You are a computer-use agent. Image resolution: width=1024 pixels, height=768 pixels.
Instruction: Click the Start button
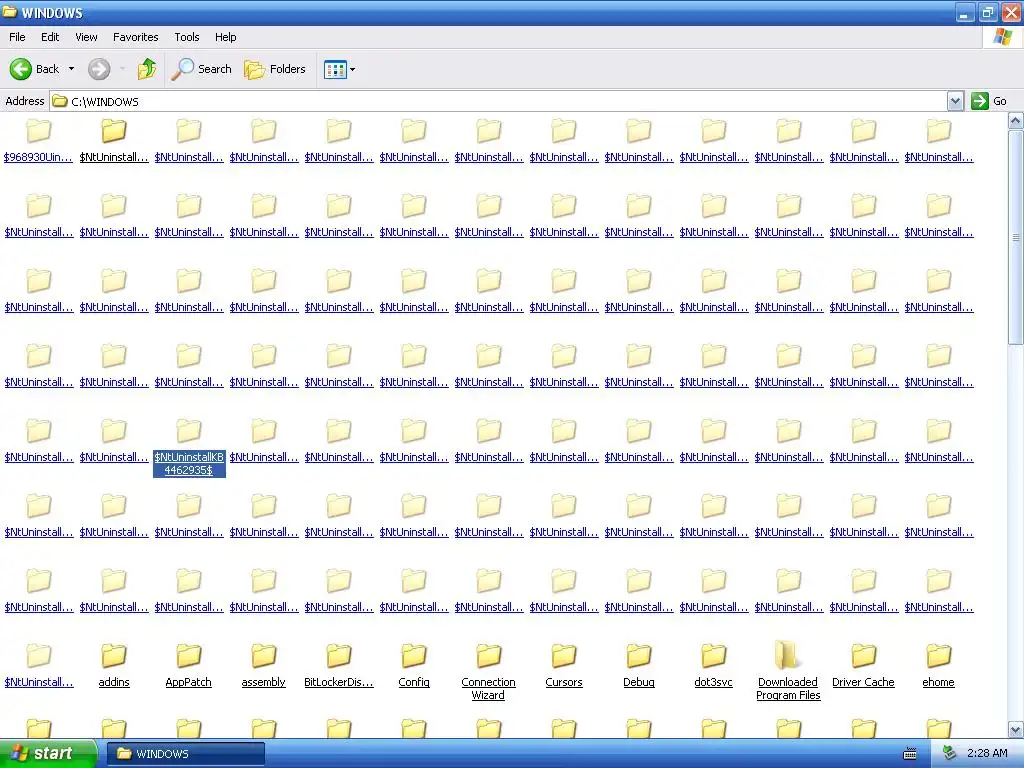coord(48,754)
